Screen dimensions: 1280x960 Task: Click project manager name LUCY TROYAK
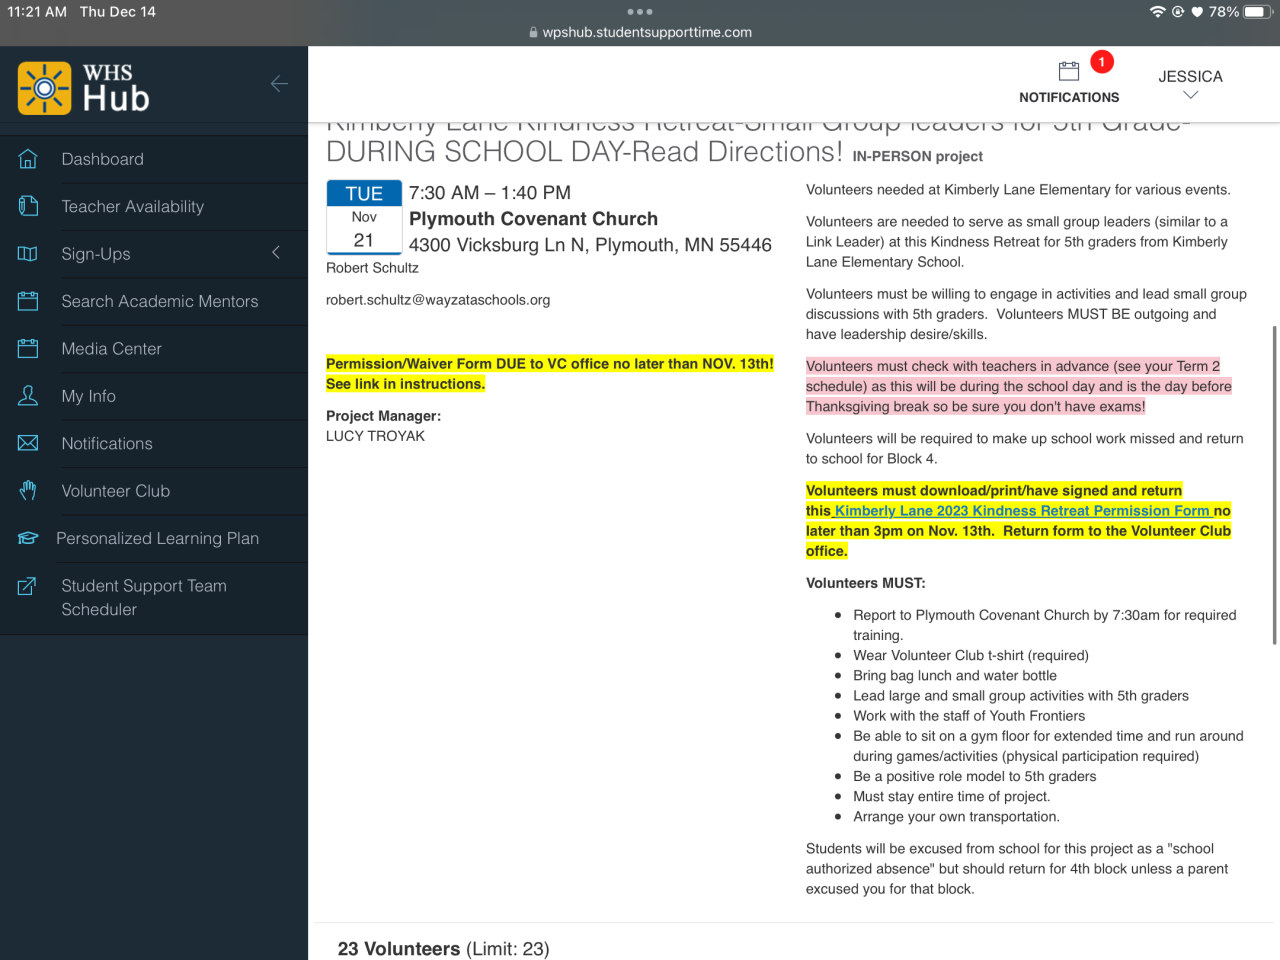pyautogui.click(x=375, y=436)
